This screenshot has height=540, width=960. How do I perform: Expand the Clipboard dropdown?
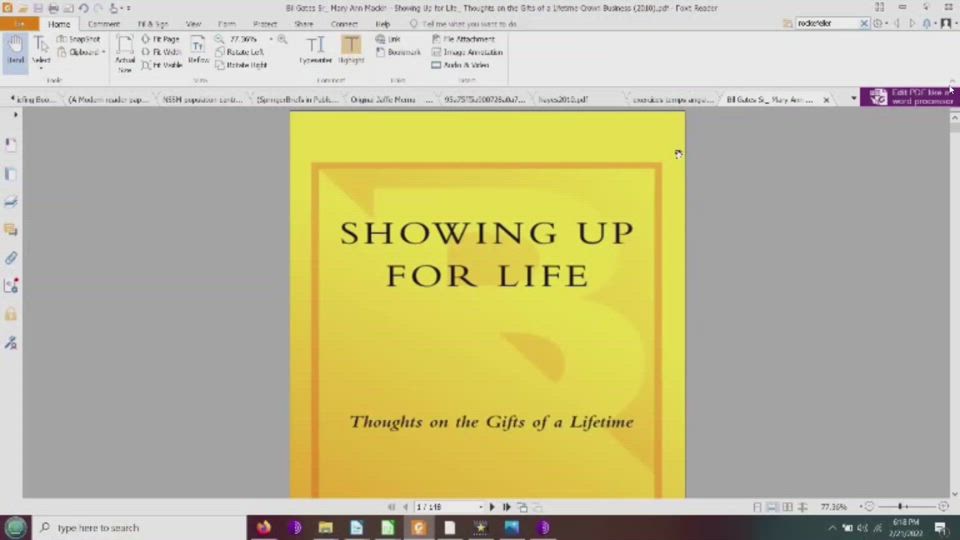tap(103, 52)
